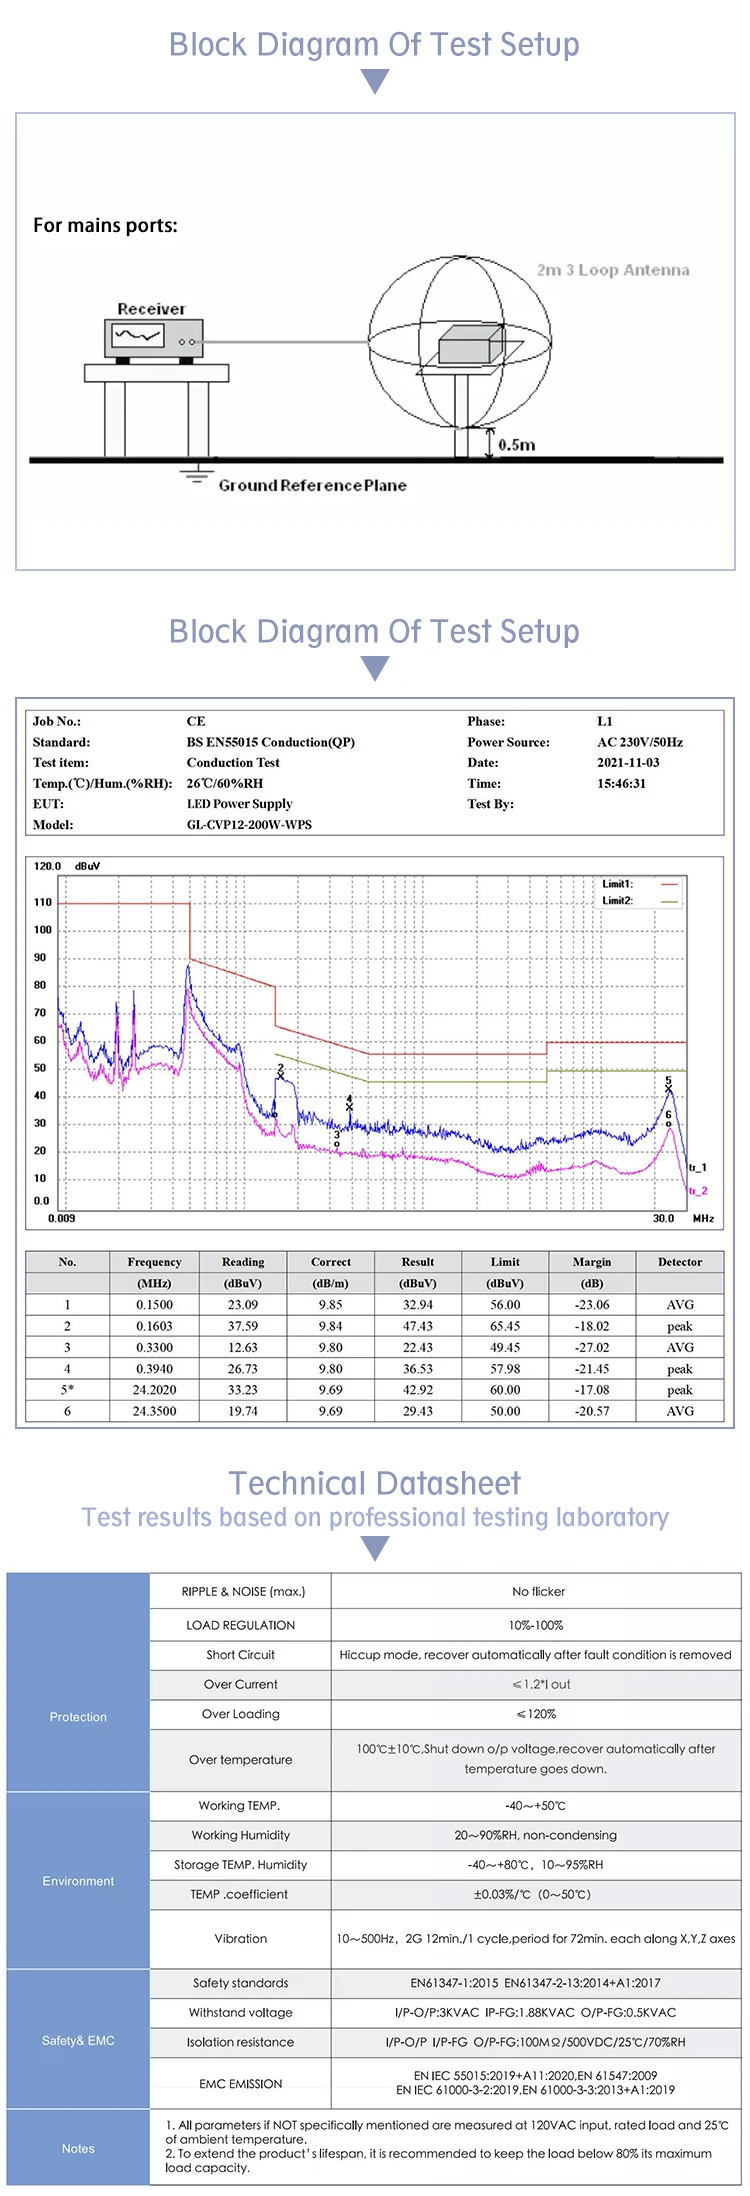Viewport: 750px width, 2196px height.
Task: Click the model number GL-CVP12-200W-WPS
Action: pyautogui.click(x=249, y=825)
